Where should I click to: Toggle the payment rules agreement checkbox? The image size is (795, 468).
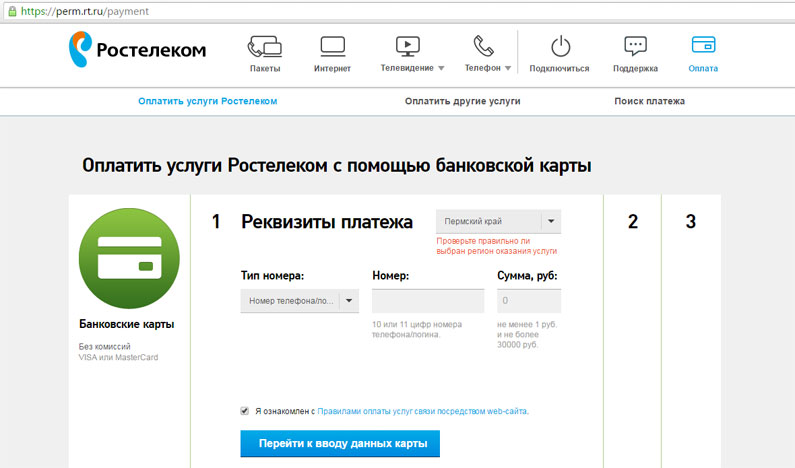(245, 410)
